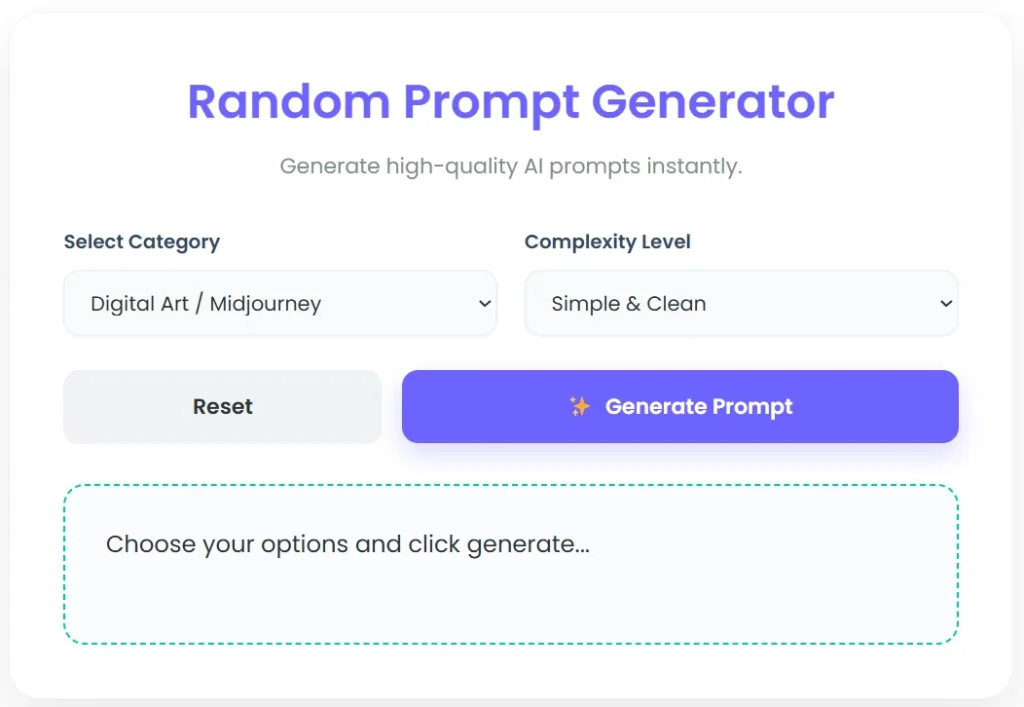This screenshot has height=707, width=1024.
Task: Expand the 'Simple & Clean' combo box
Action: (x=741, y=303)
